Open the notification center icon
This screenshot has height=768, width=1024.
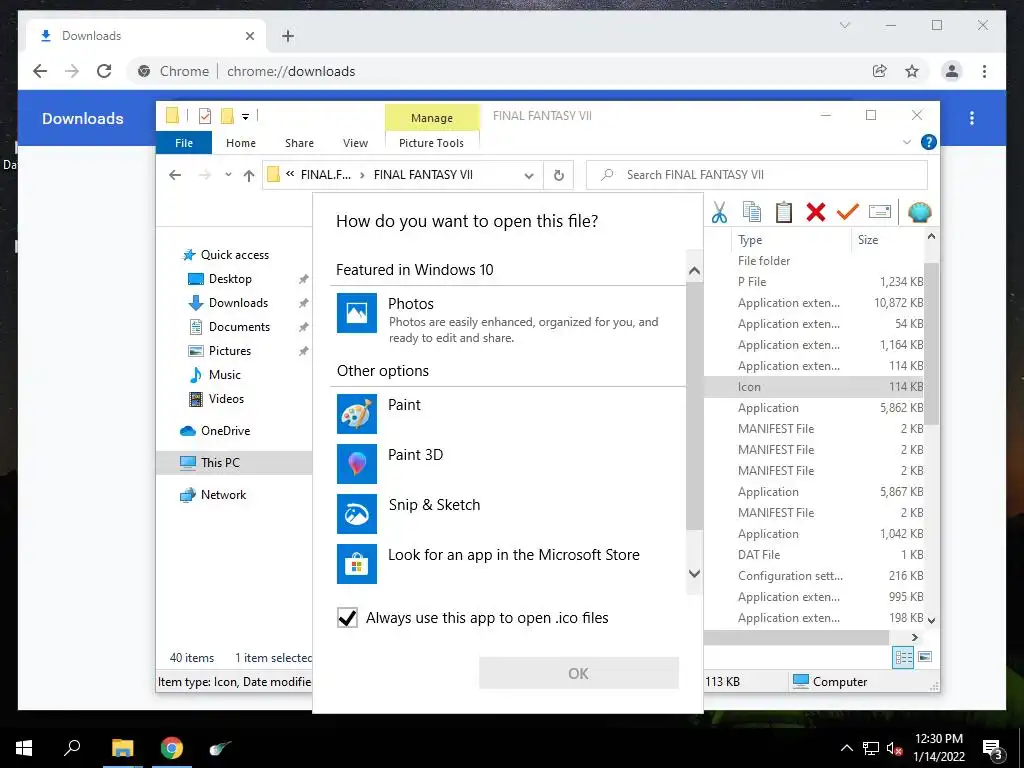[x=993, y=749]
